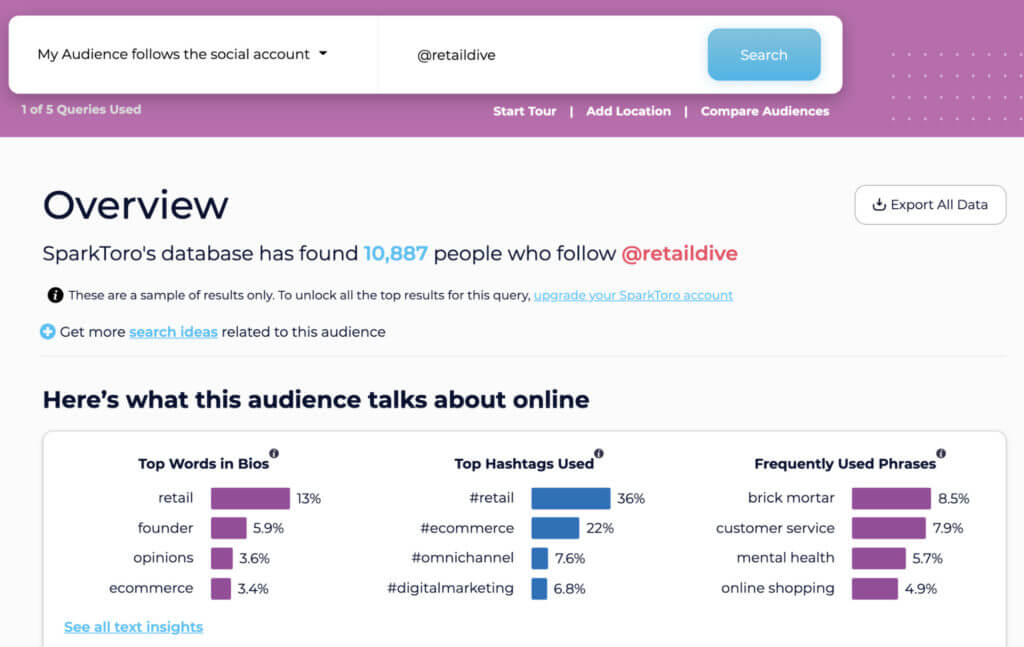Click the blue plus icon beside search ideas
Image resolution: width=1024 pixels, height=647 pixels.
[48, 331]
